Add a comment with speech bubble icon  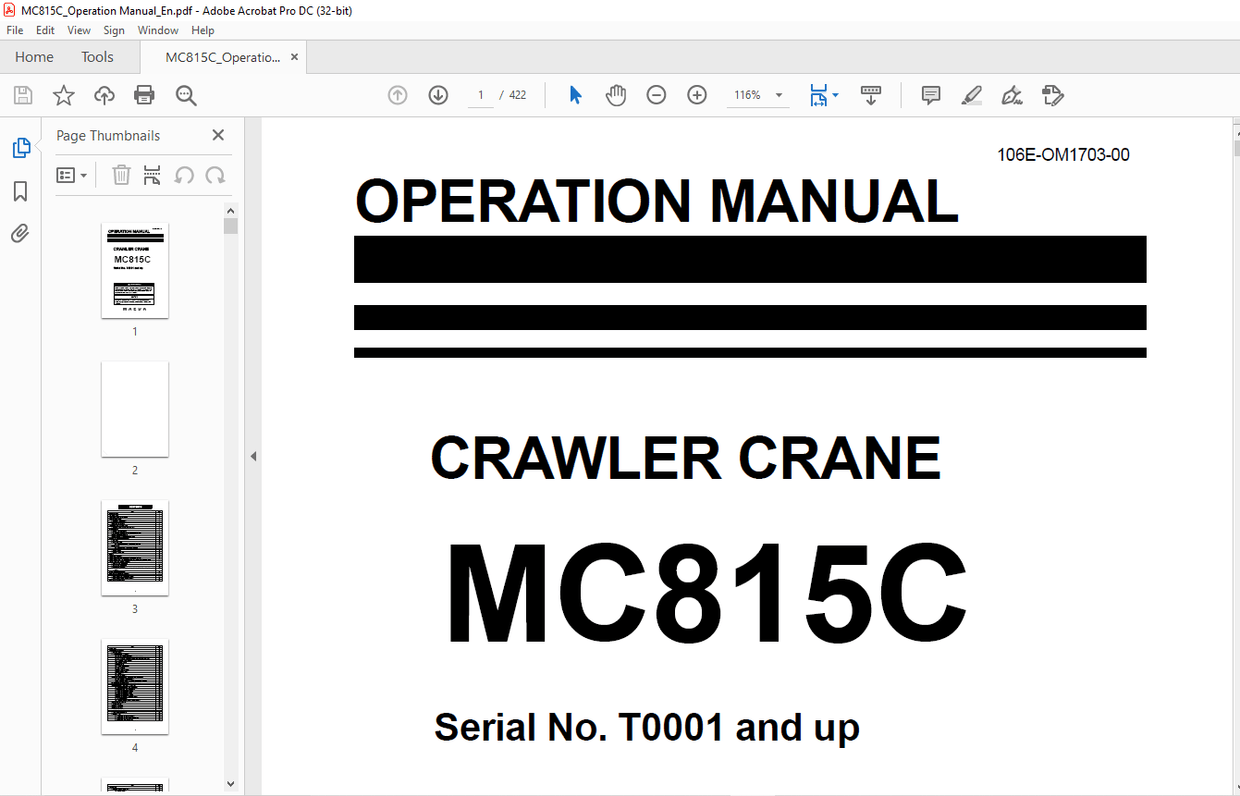(931, 95)
